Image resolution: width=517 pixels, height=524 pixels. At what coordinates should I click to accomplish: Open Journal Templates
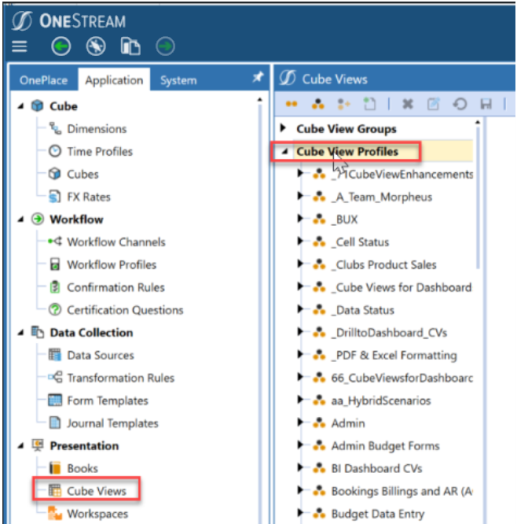tap(113, 423)
